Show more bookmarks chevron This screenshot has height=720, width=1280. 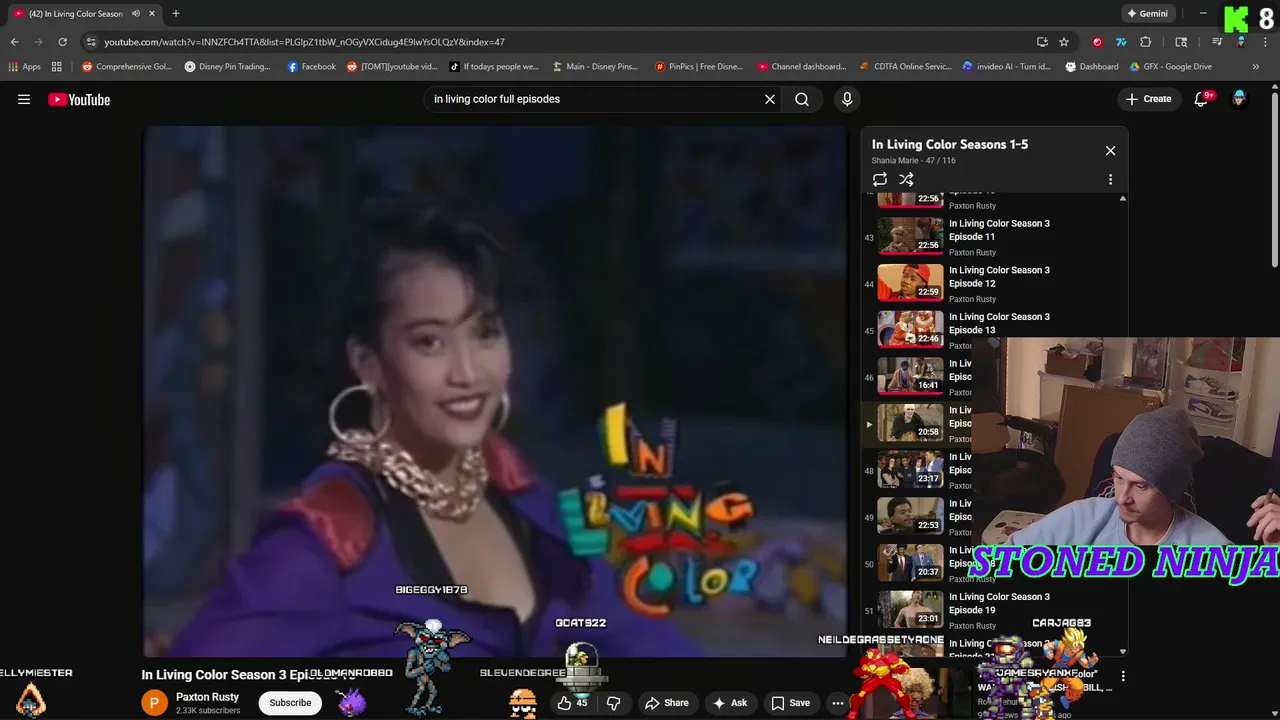coord(1255,67)
